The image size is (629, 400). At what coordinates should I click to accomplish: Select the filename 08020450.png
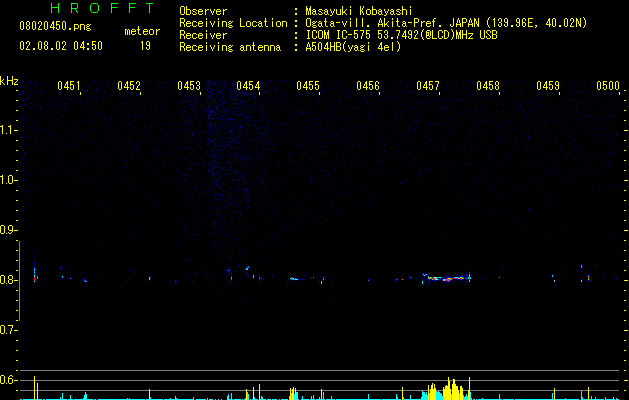pyautogui.click(x=55, y=27)
